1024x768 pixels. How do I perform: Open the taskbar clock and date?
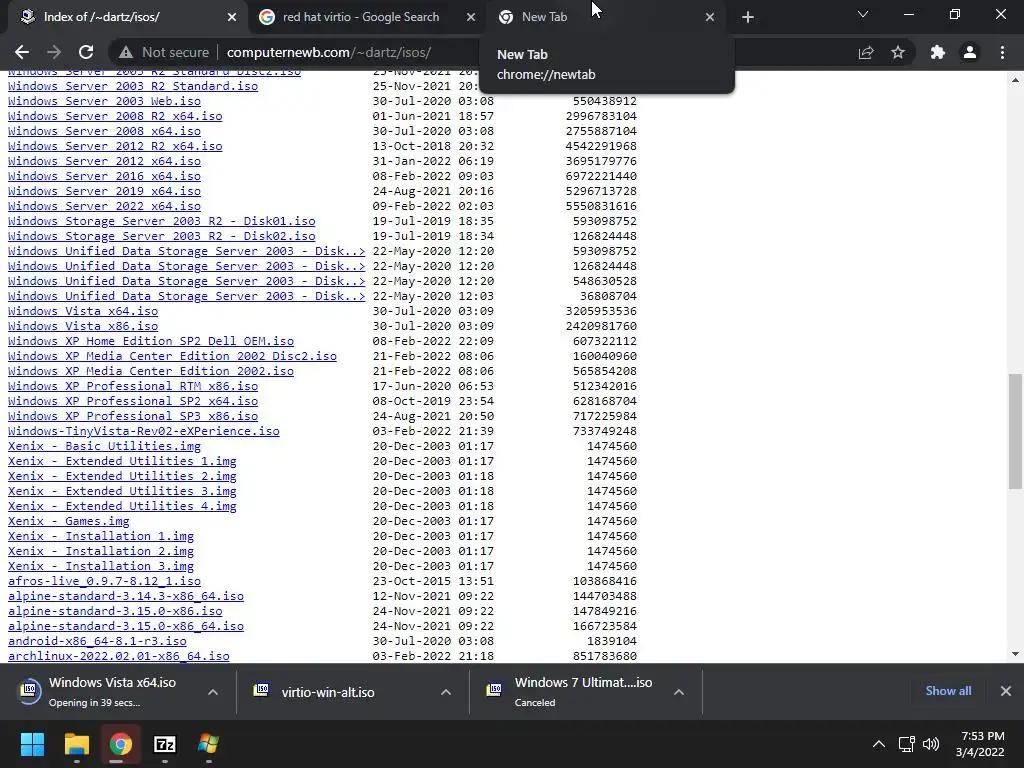(x=980, y=744)
